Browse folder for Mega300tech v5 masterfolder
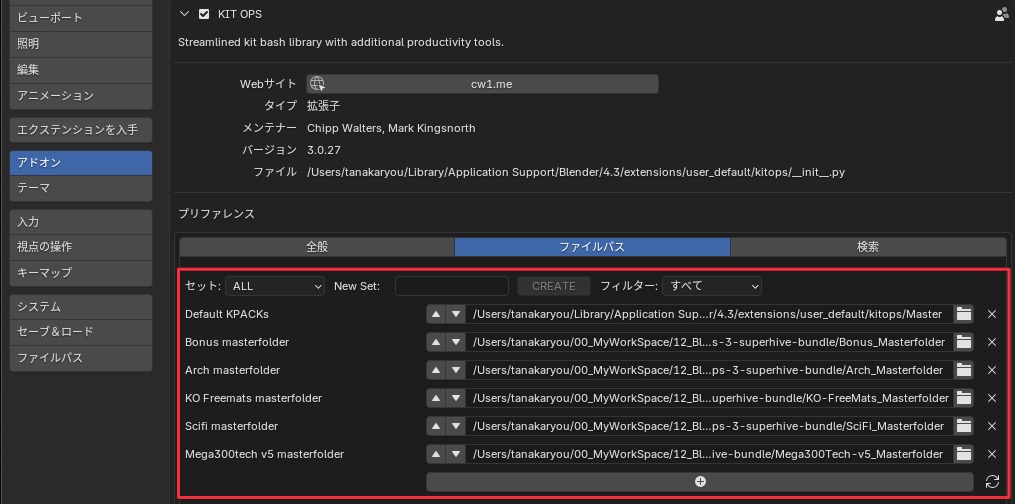Image resolution: width=1015 pixels, height=504 pixels. click(964, 454)
